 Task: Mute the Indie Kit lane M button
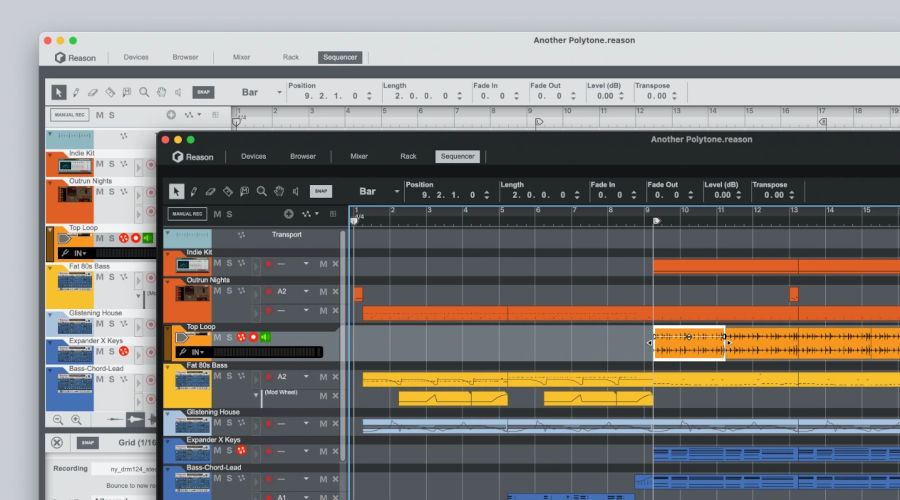click(323, 263)
